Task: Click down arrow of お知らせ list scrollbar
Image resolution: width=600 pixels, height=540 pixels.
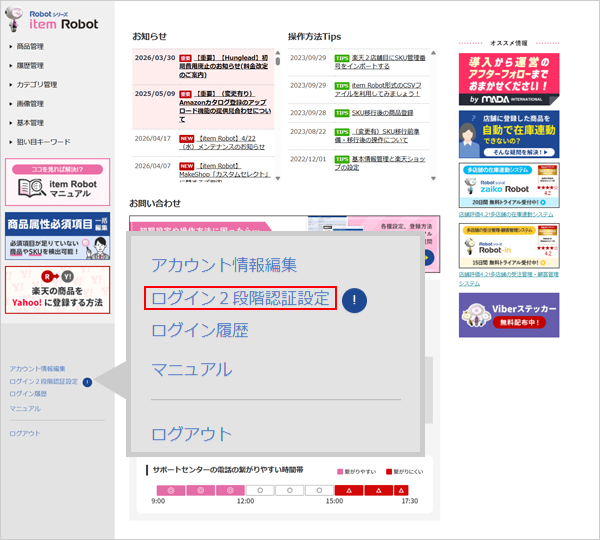Action: pos(278,178)
